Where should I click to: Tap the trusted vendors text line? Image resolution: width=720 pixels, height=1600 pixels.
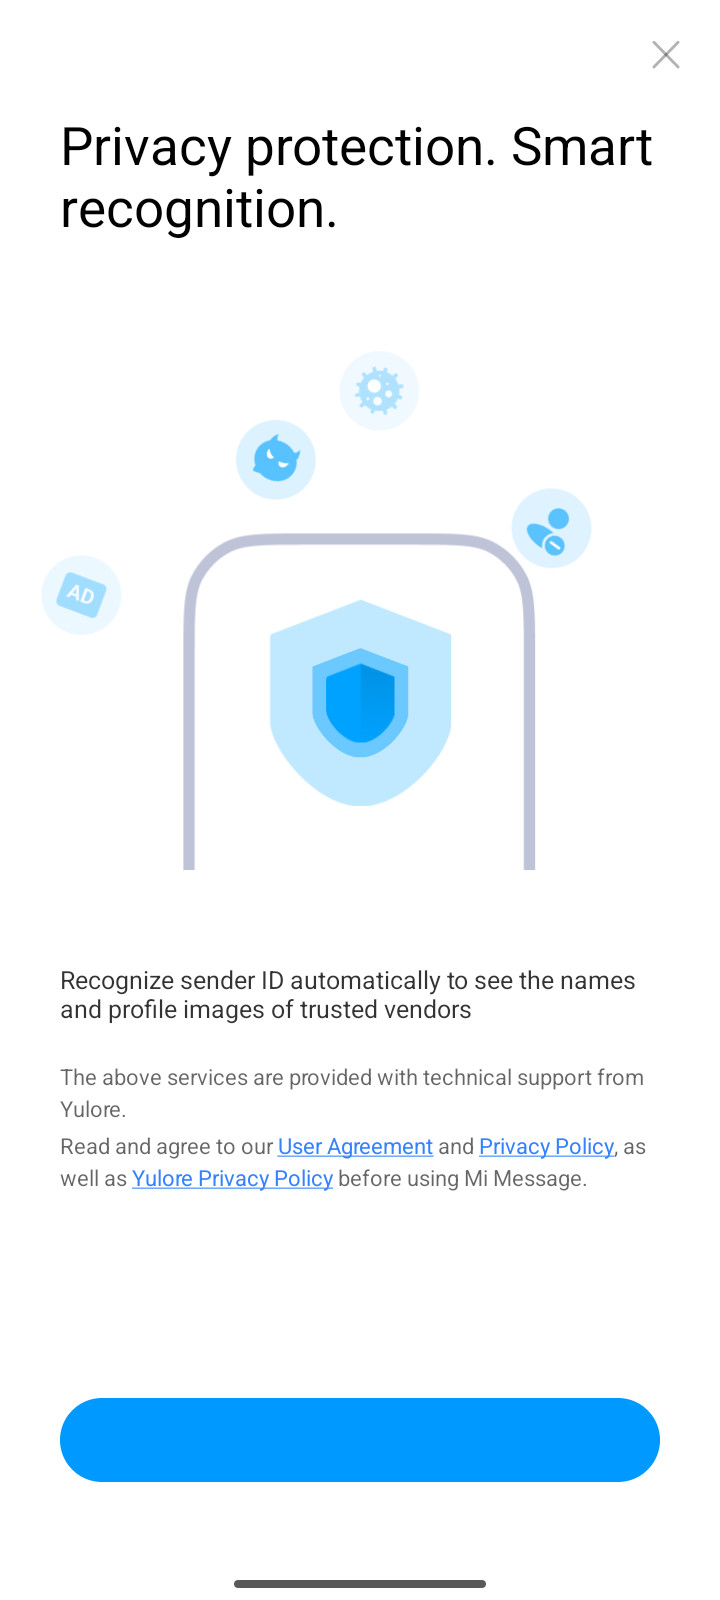(x=266, y=1010)
